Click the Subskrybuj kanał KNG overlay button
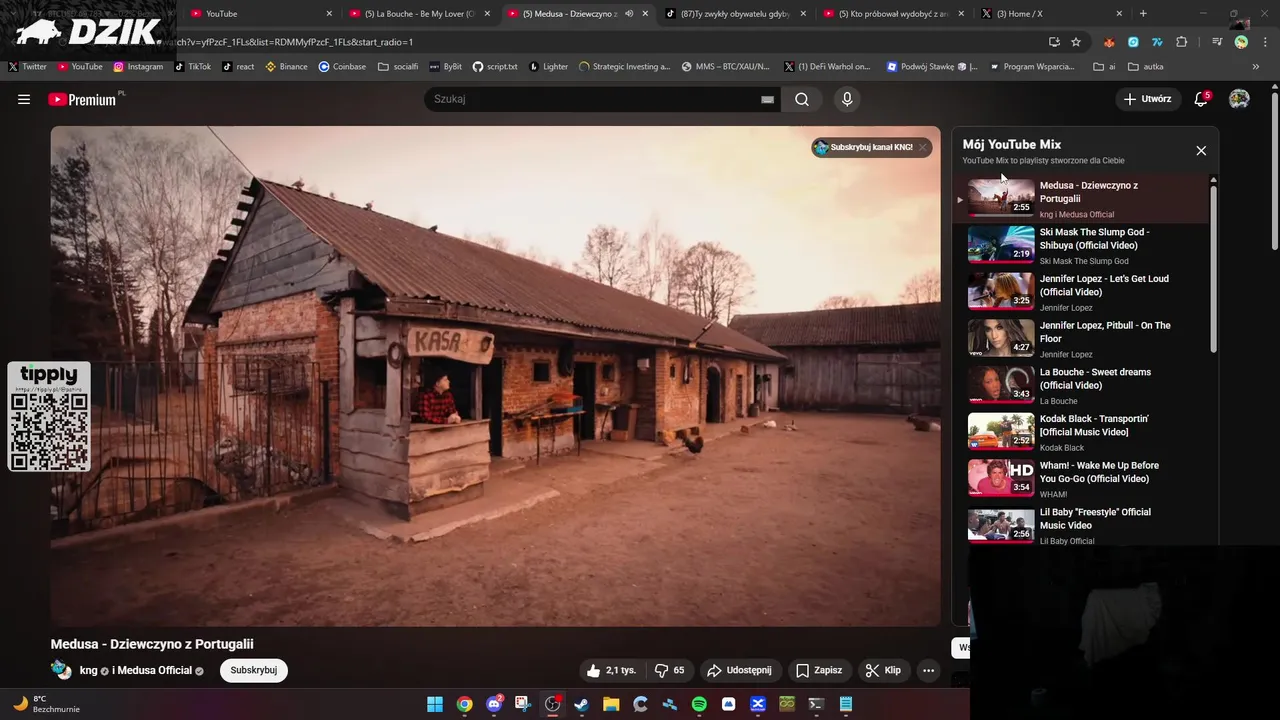This screenshot has width=1280, height=720. 864,147
